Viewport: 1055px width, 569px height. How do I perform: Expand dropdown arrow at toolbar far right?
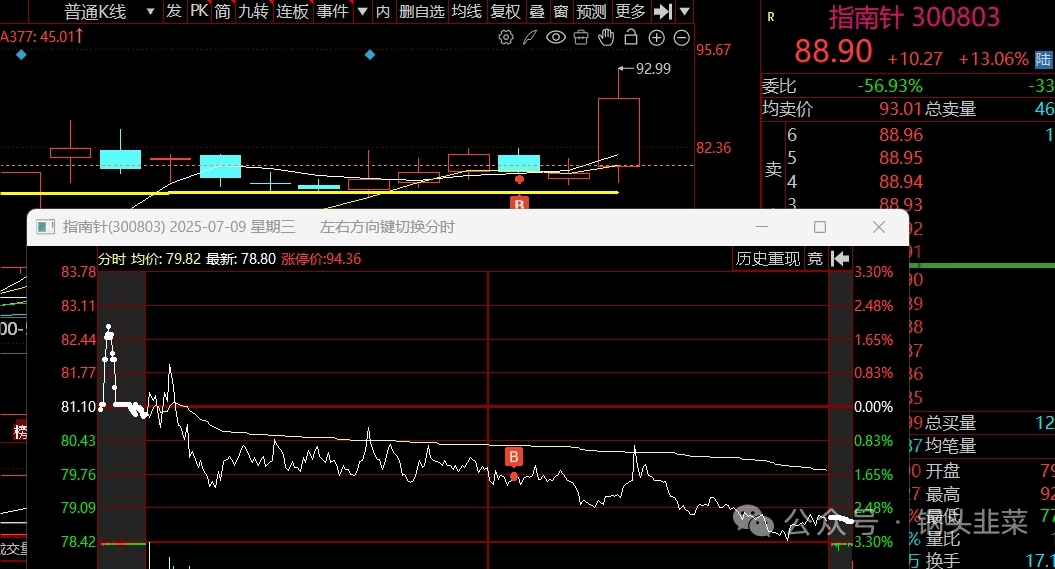coord(685,11)
